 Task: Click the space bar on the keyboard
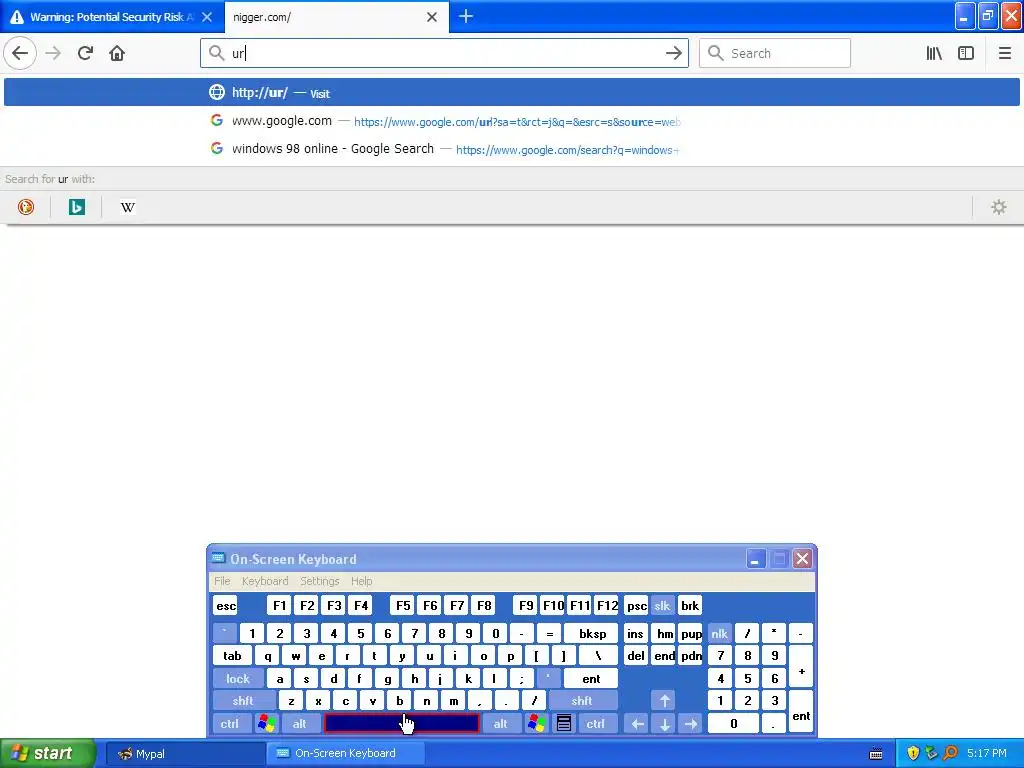(402, 723)
